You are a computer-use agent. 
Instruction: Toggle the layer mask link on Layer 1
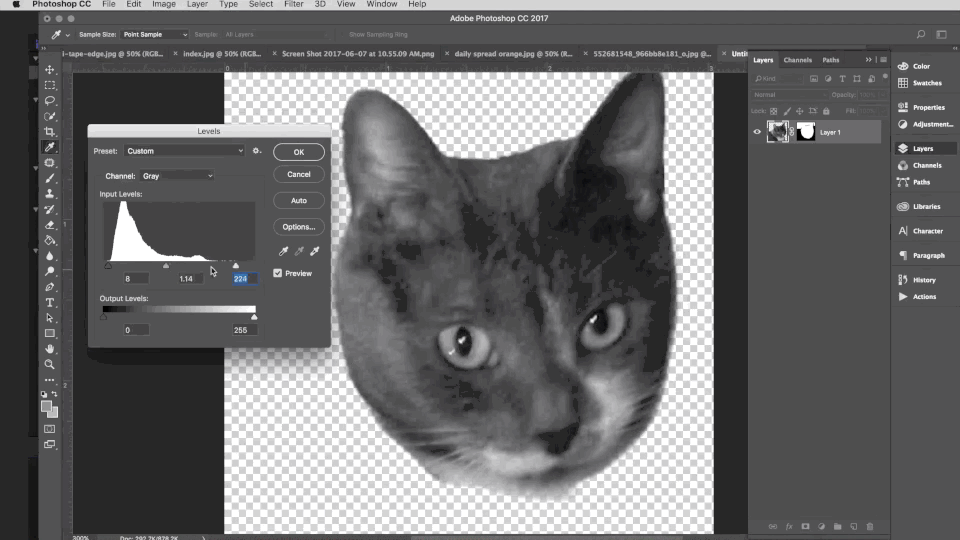791,132
